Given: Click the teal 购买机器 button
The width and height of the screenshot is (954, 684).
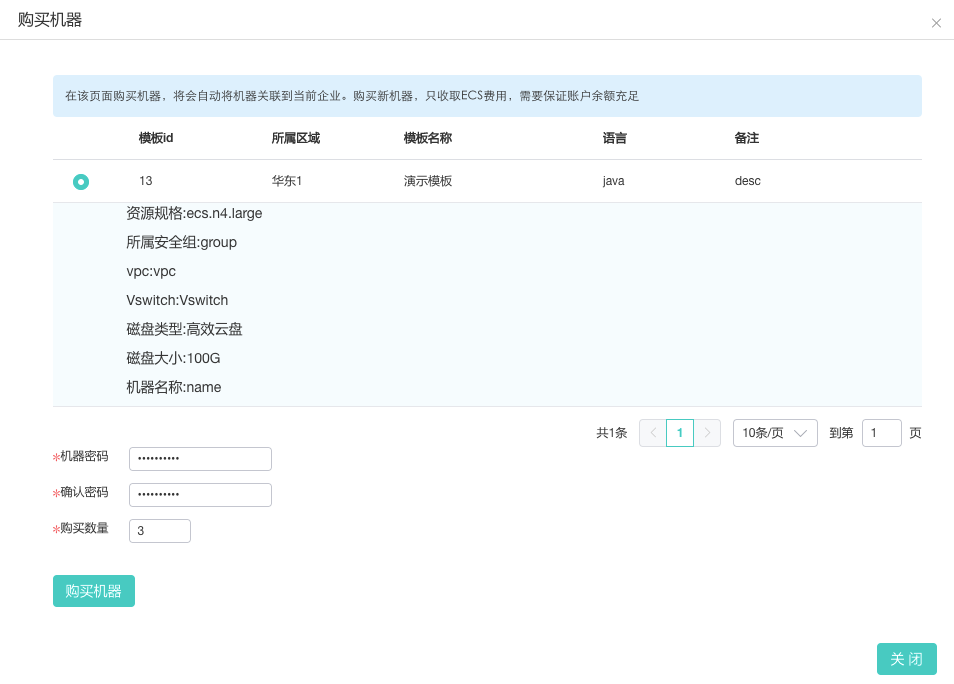Looking at the screenshot, I should [94, 591].
